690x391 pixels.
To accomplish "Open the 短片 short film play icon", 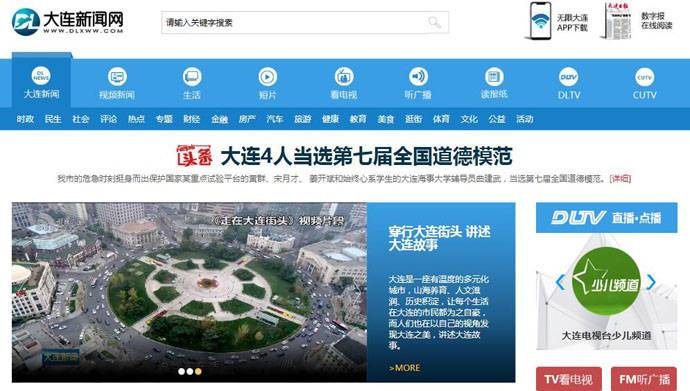I will (268, 77).
